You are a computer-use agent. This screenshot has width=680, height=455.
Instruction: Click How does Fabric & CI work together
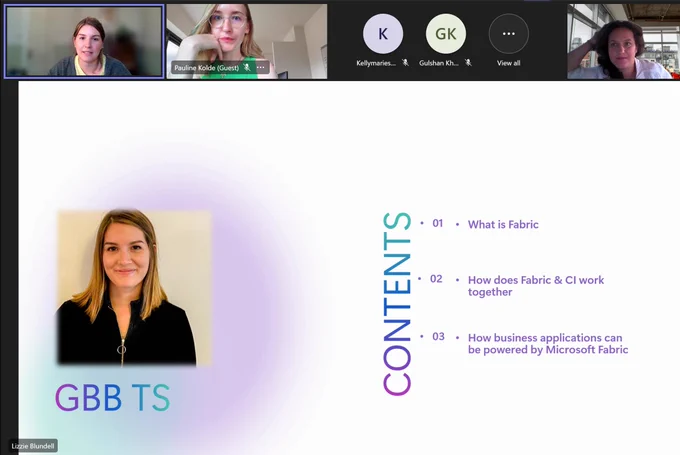point(536,286)
